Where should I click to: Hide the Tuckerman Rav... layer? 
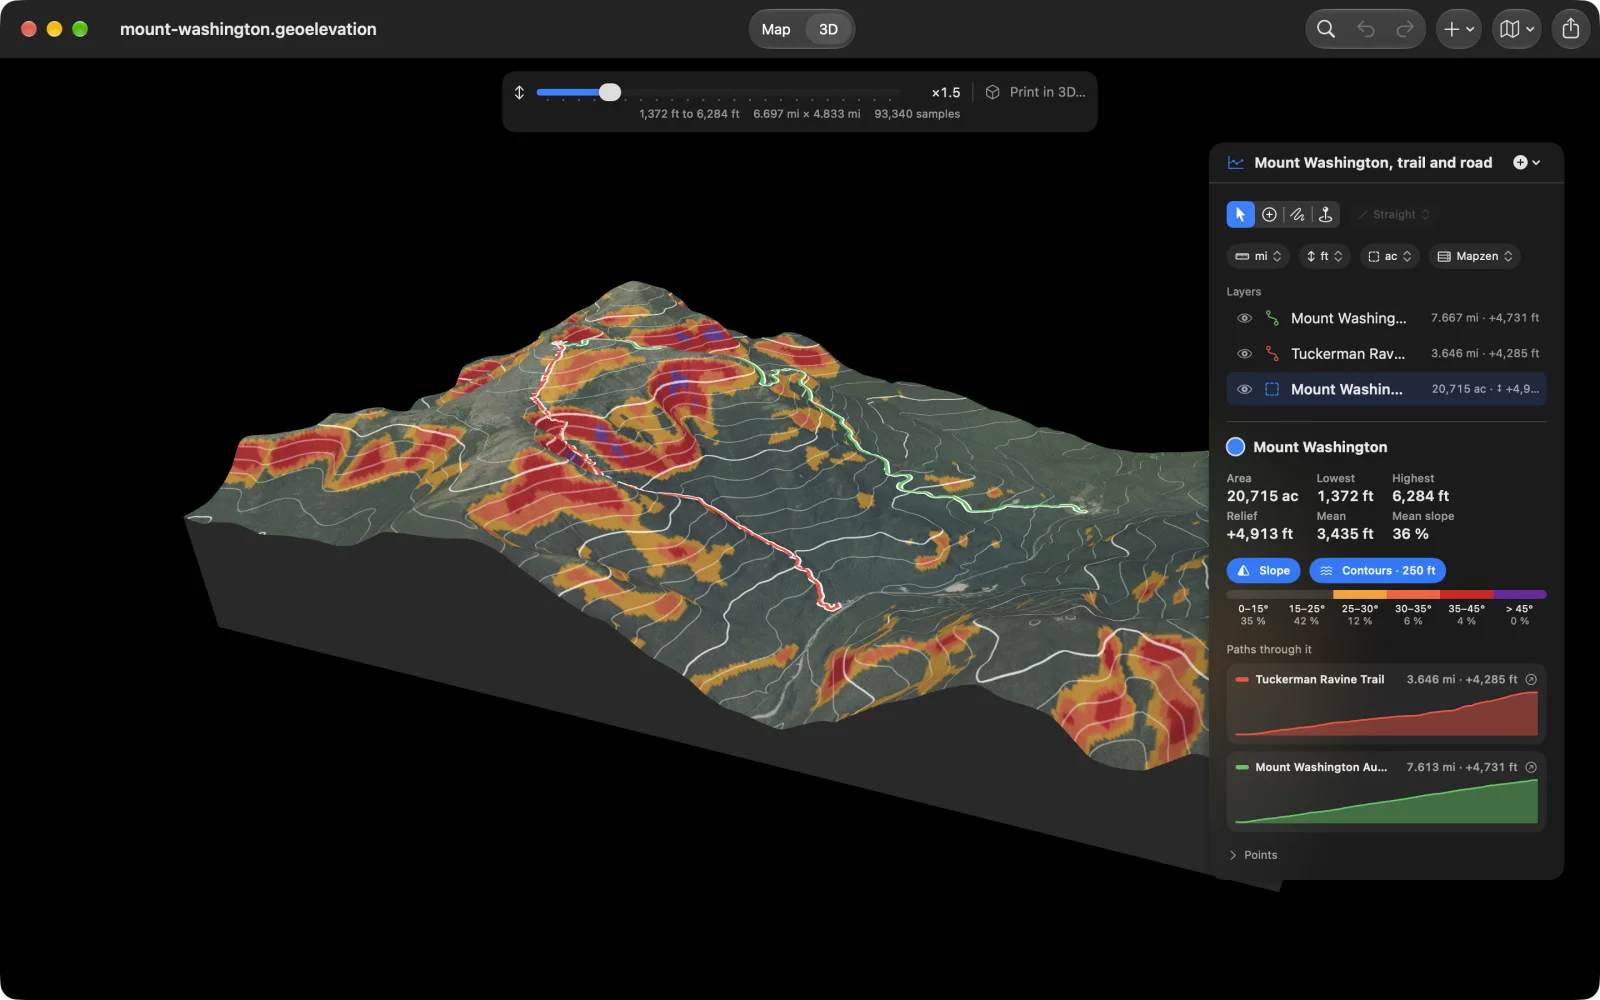(x=1244, y=354)
